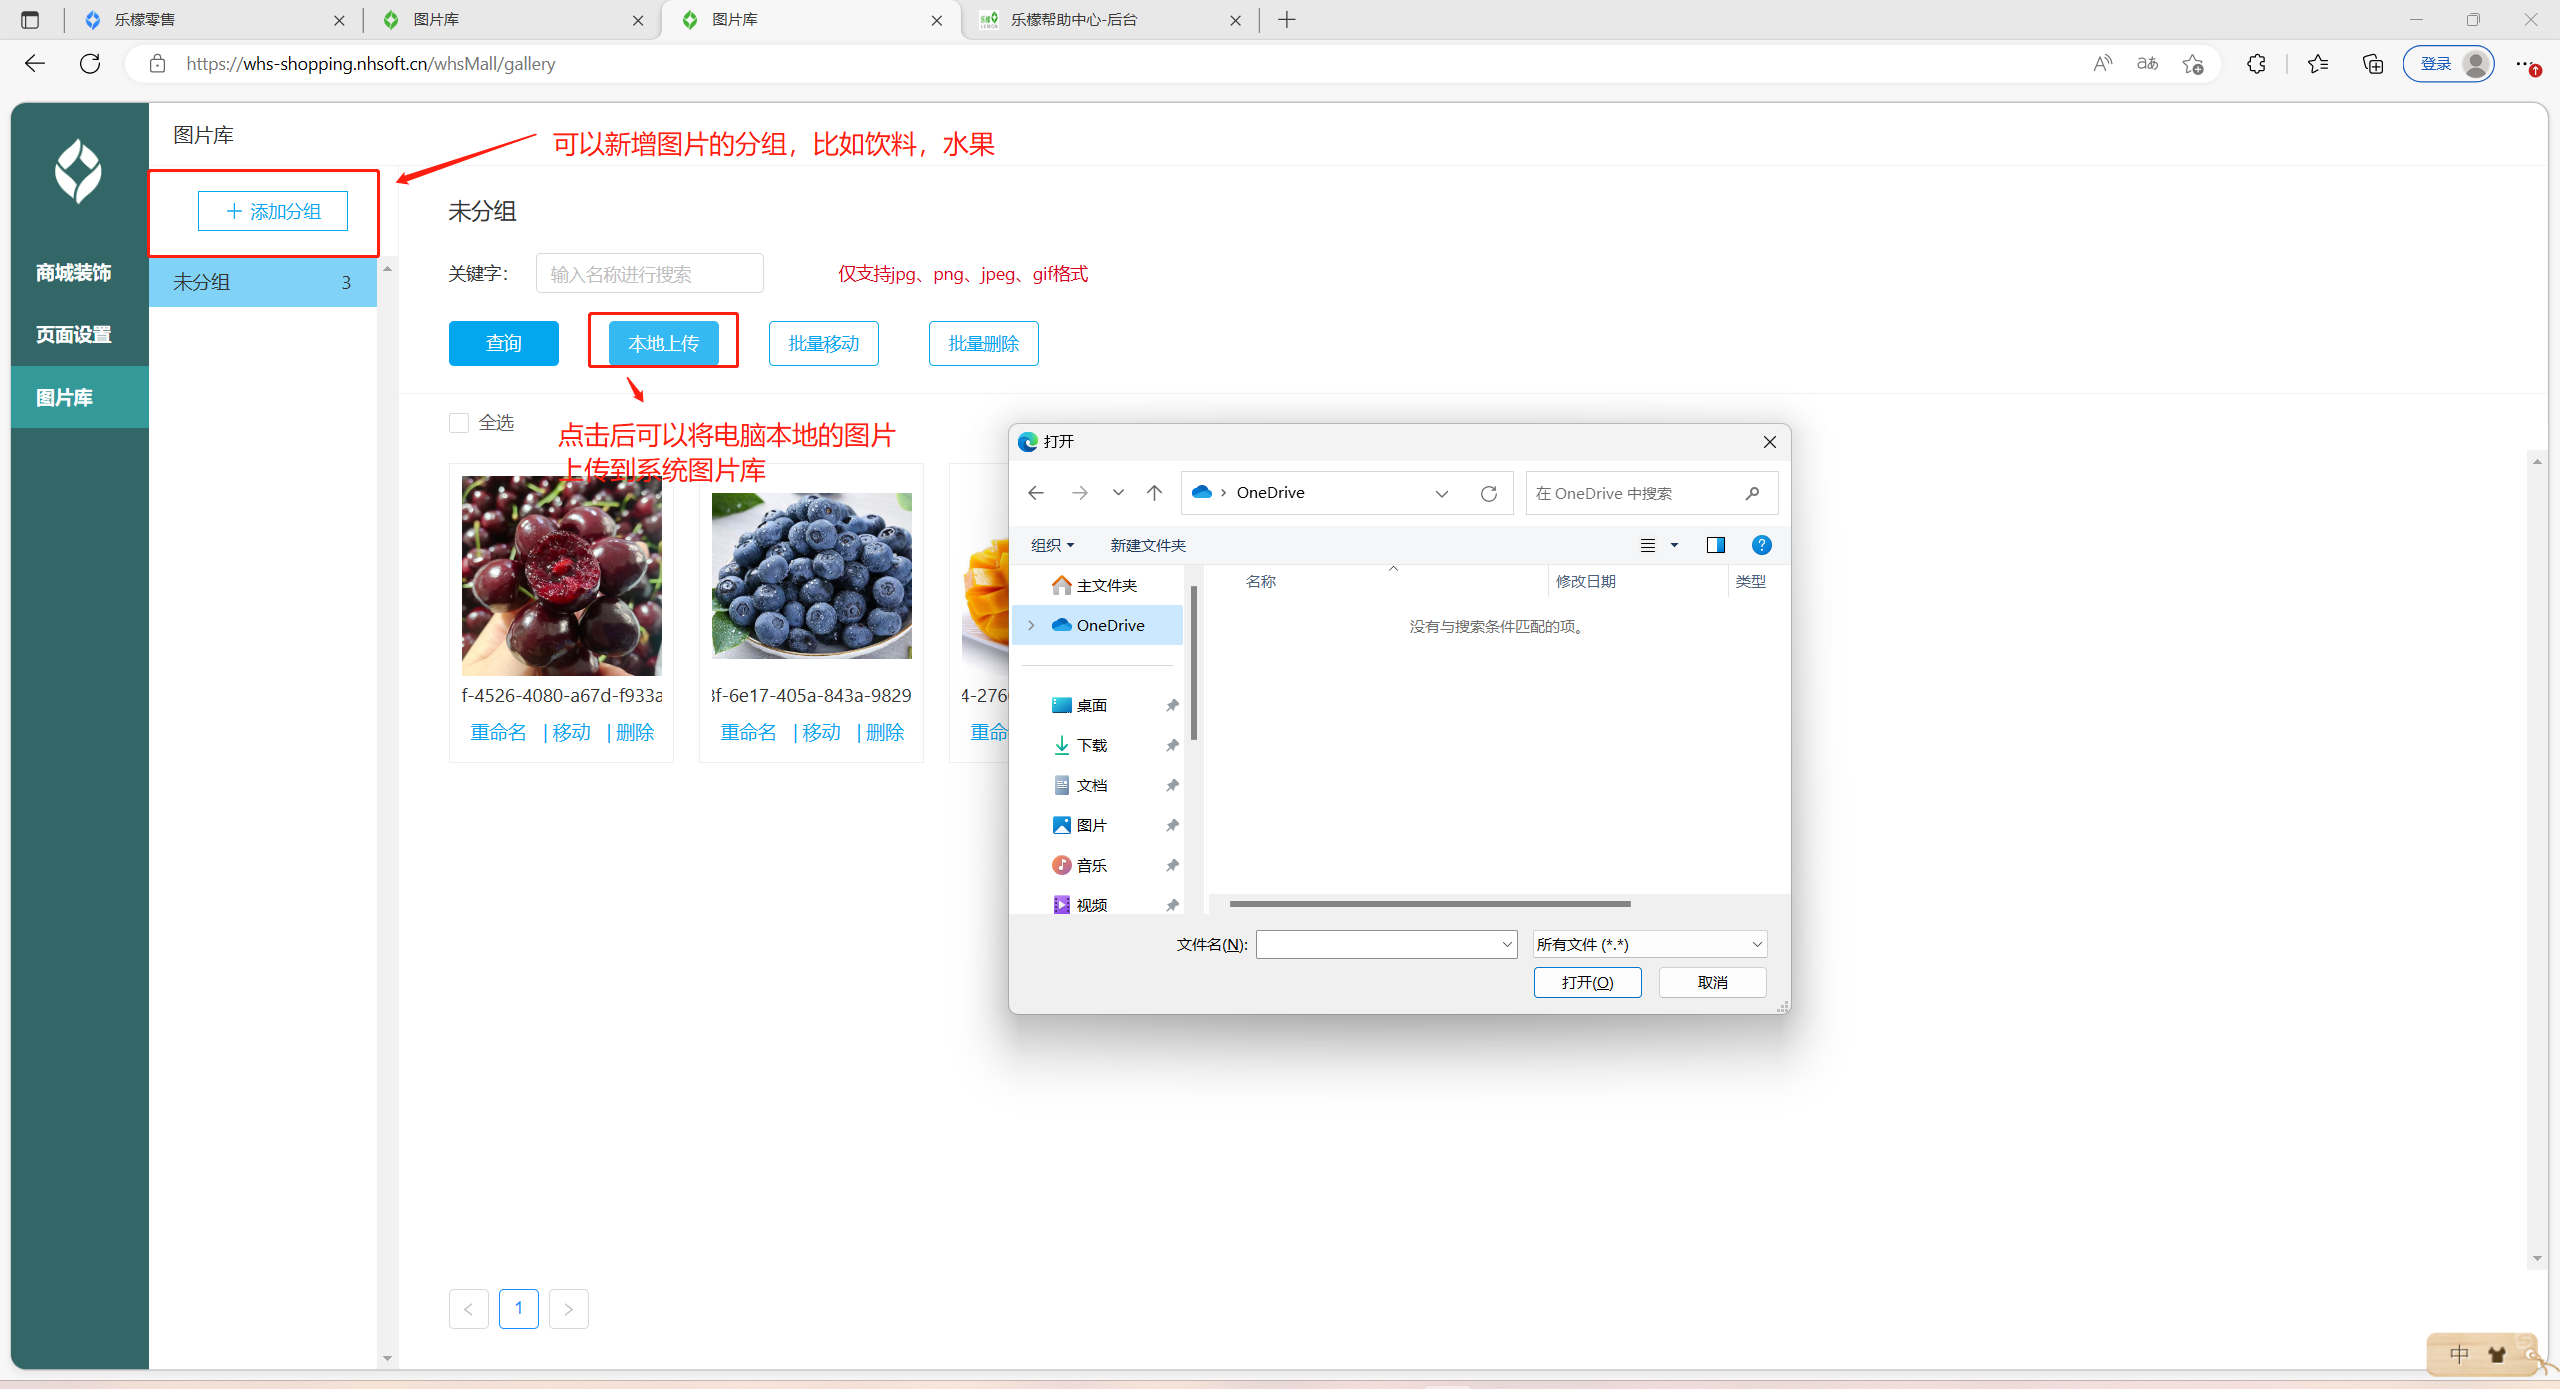
Task: Click the 添加分组 button
Action: [273, 211]
